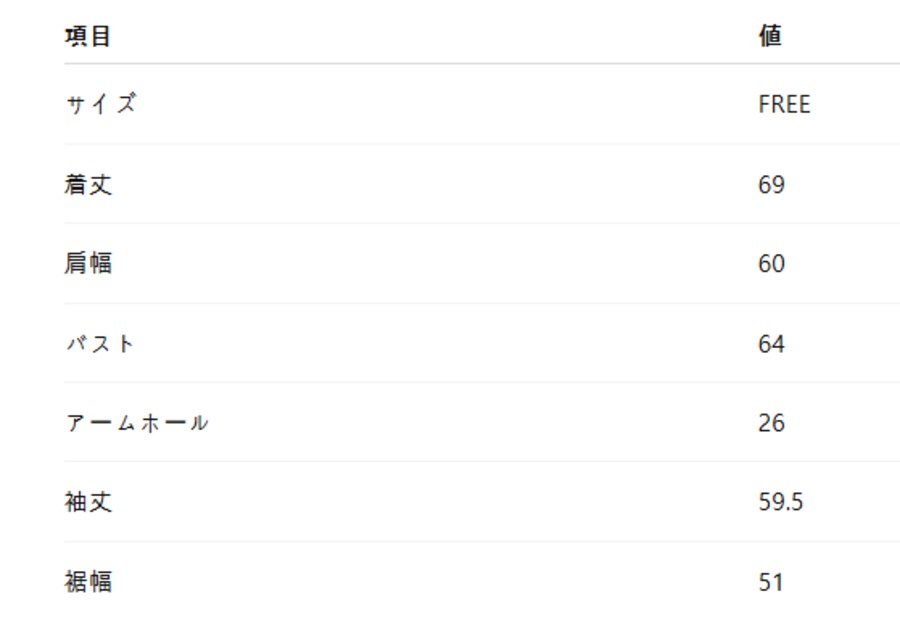Image resolution: width=900 pixels, height=631 pixels.
Task: Select the 裾幅 label cell
Action: click(88, 581)
